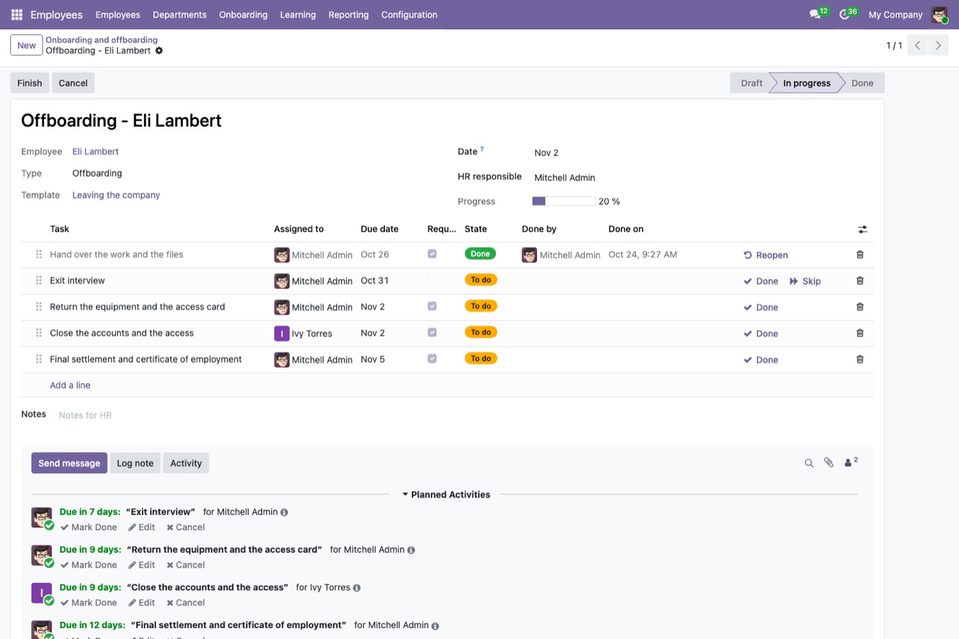Delete the 'Final settlement and certificate of employment' row

click(x=860, y=360)
